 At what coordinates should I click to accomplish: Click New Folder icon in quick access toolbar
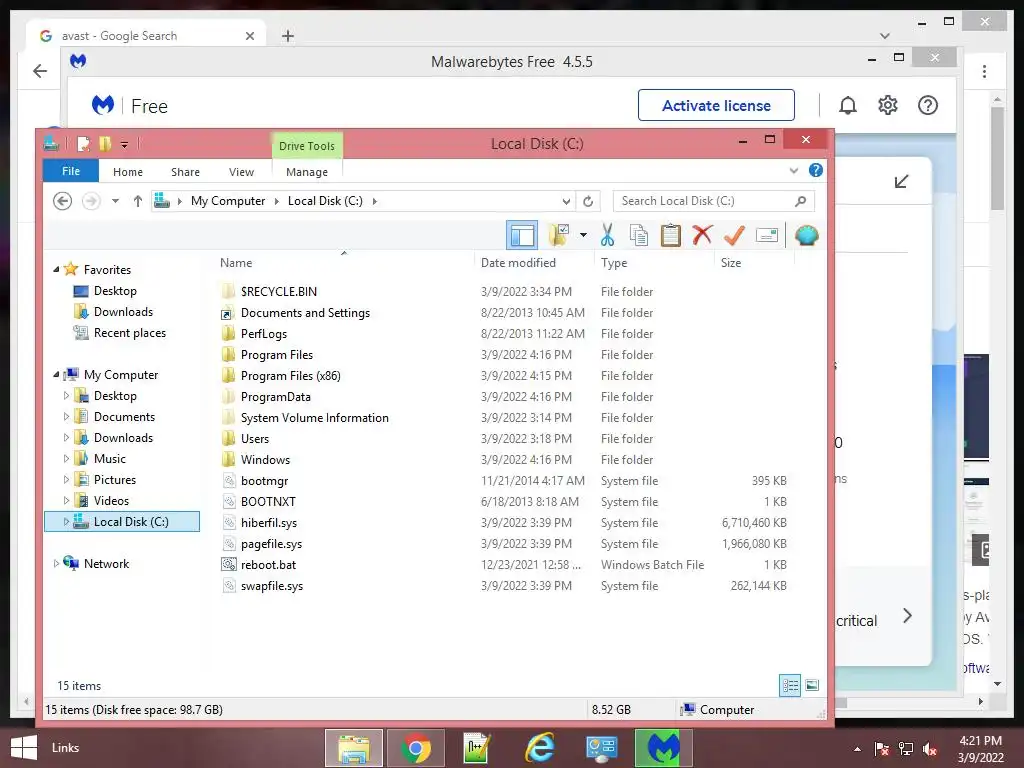(x=104, y=143)
